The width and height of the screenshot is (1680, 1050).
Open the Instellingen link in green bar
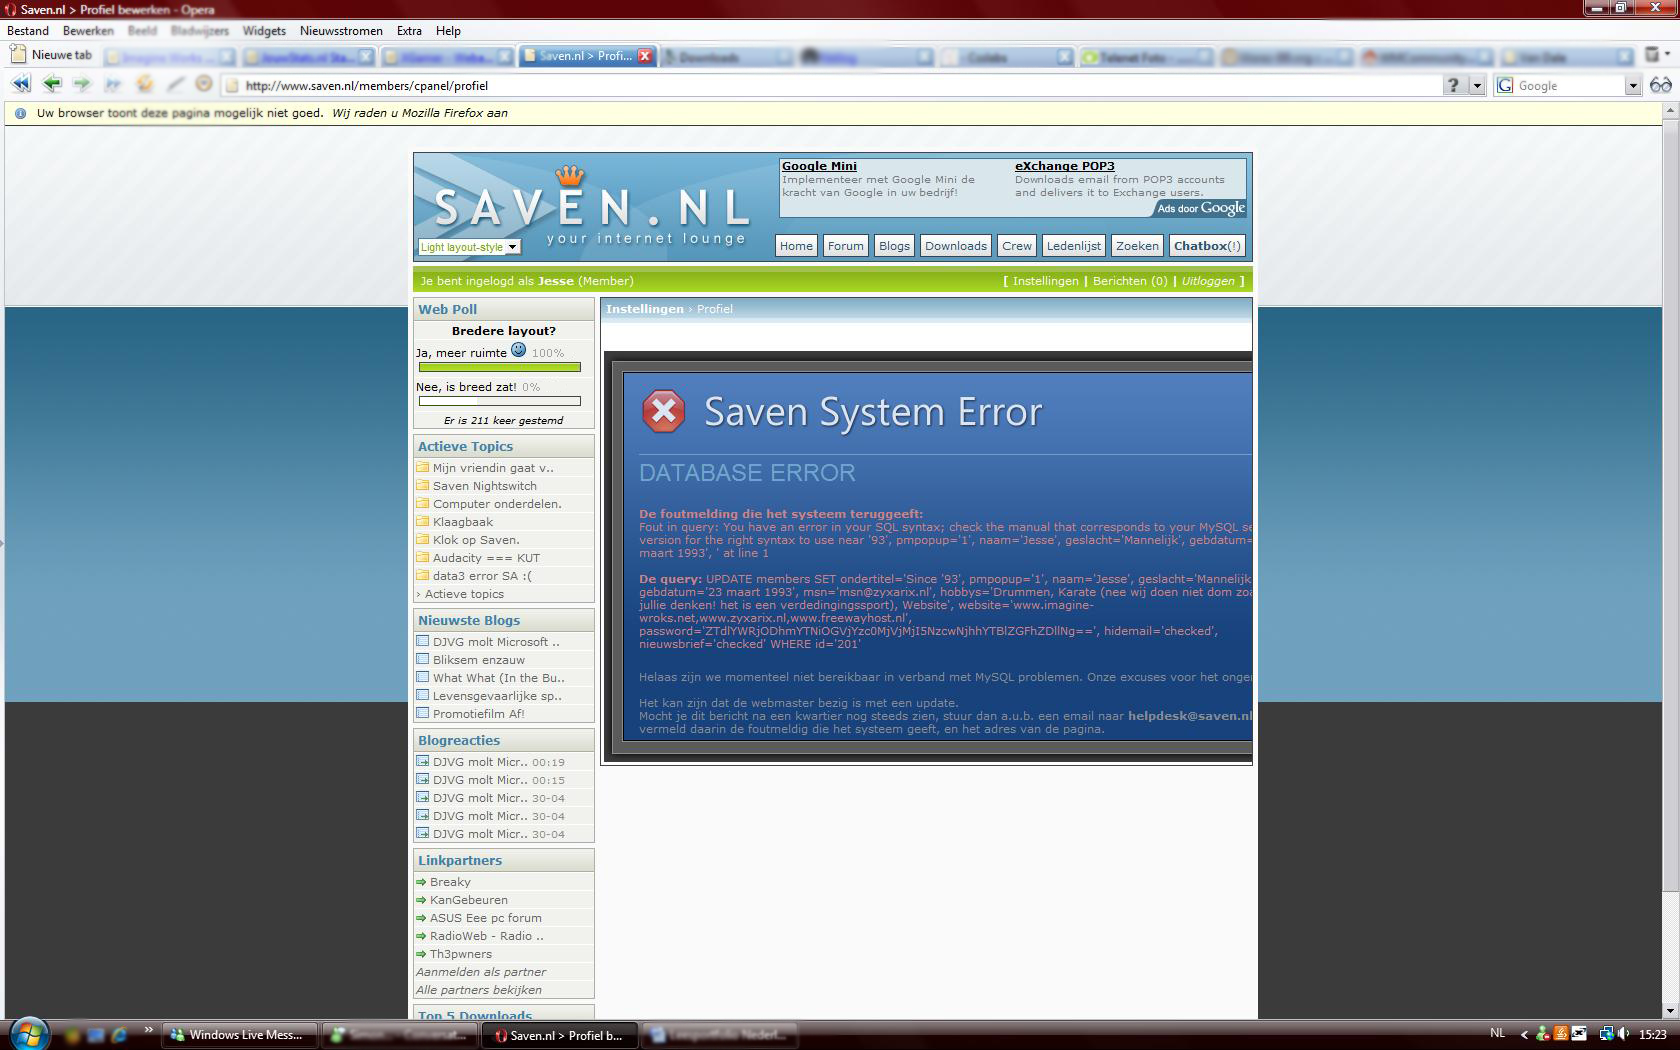(x=1045, y=281)
